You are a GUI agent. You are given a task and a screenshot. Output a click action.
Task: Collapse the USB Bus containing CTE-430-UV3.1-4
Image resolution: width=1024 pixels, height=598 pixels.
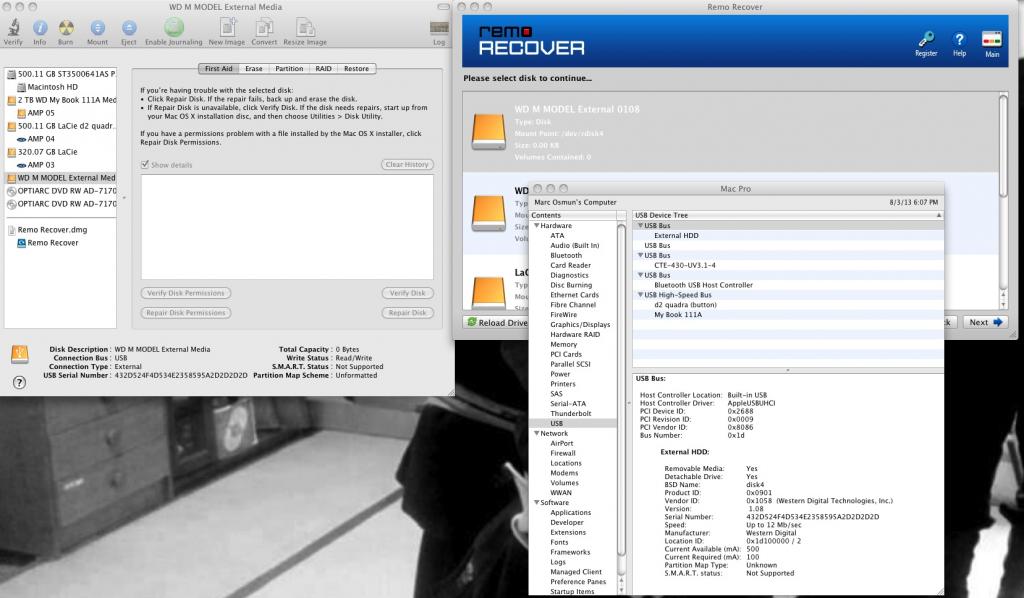click(x=641, y=255)
